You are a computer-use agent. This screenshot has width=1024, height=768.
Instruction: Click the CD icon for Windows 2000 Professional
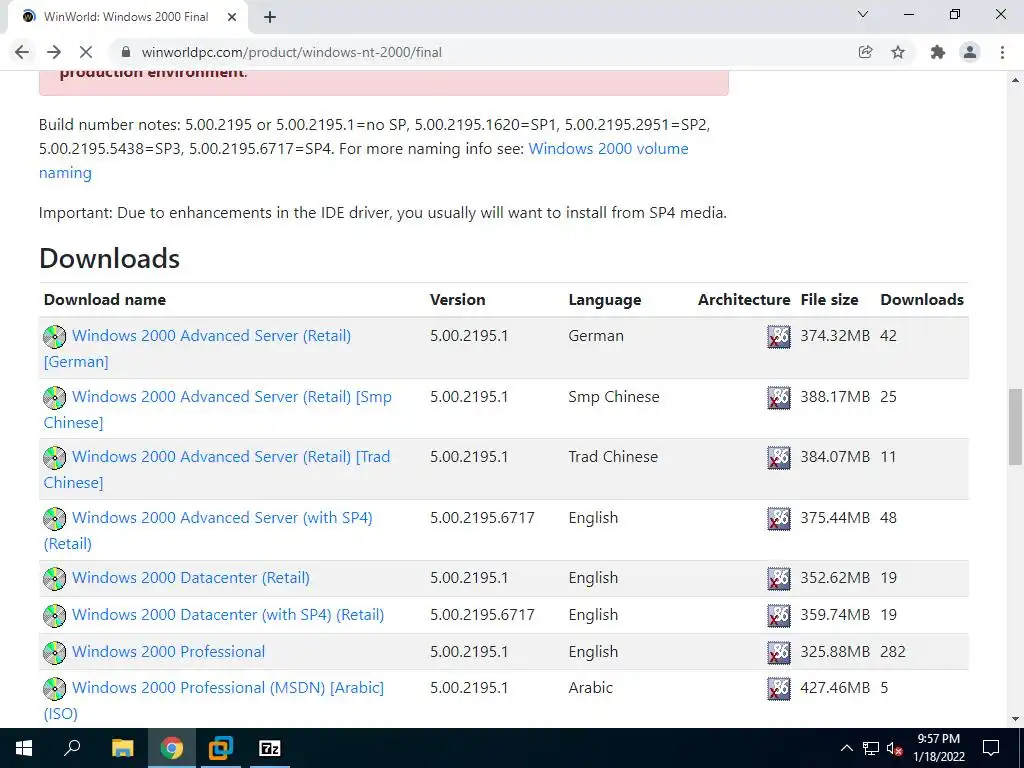point(55,652)
